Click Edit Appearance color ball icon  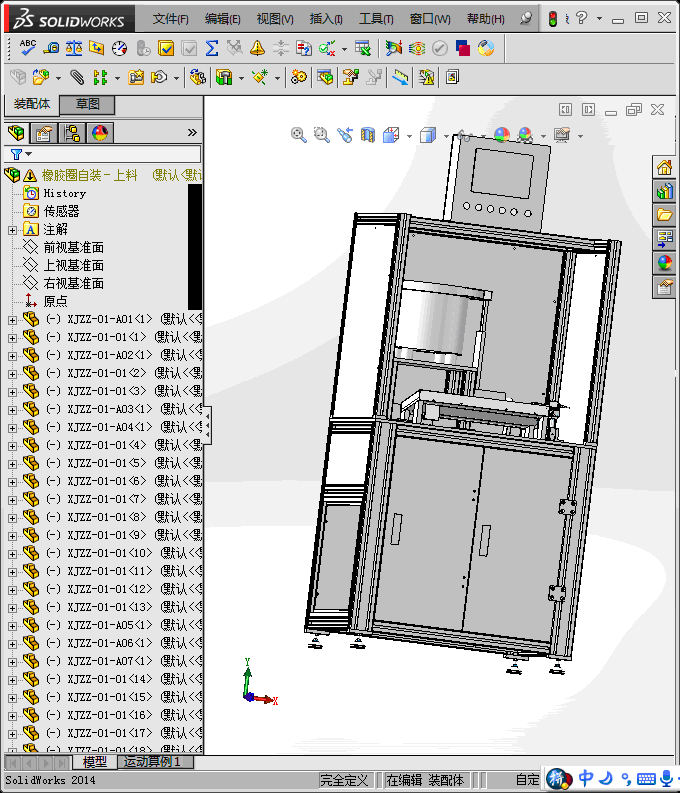[x=502, y=135]
